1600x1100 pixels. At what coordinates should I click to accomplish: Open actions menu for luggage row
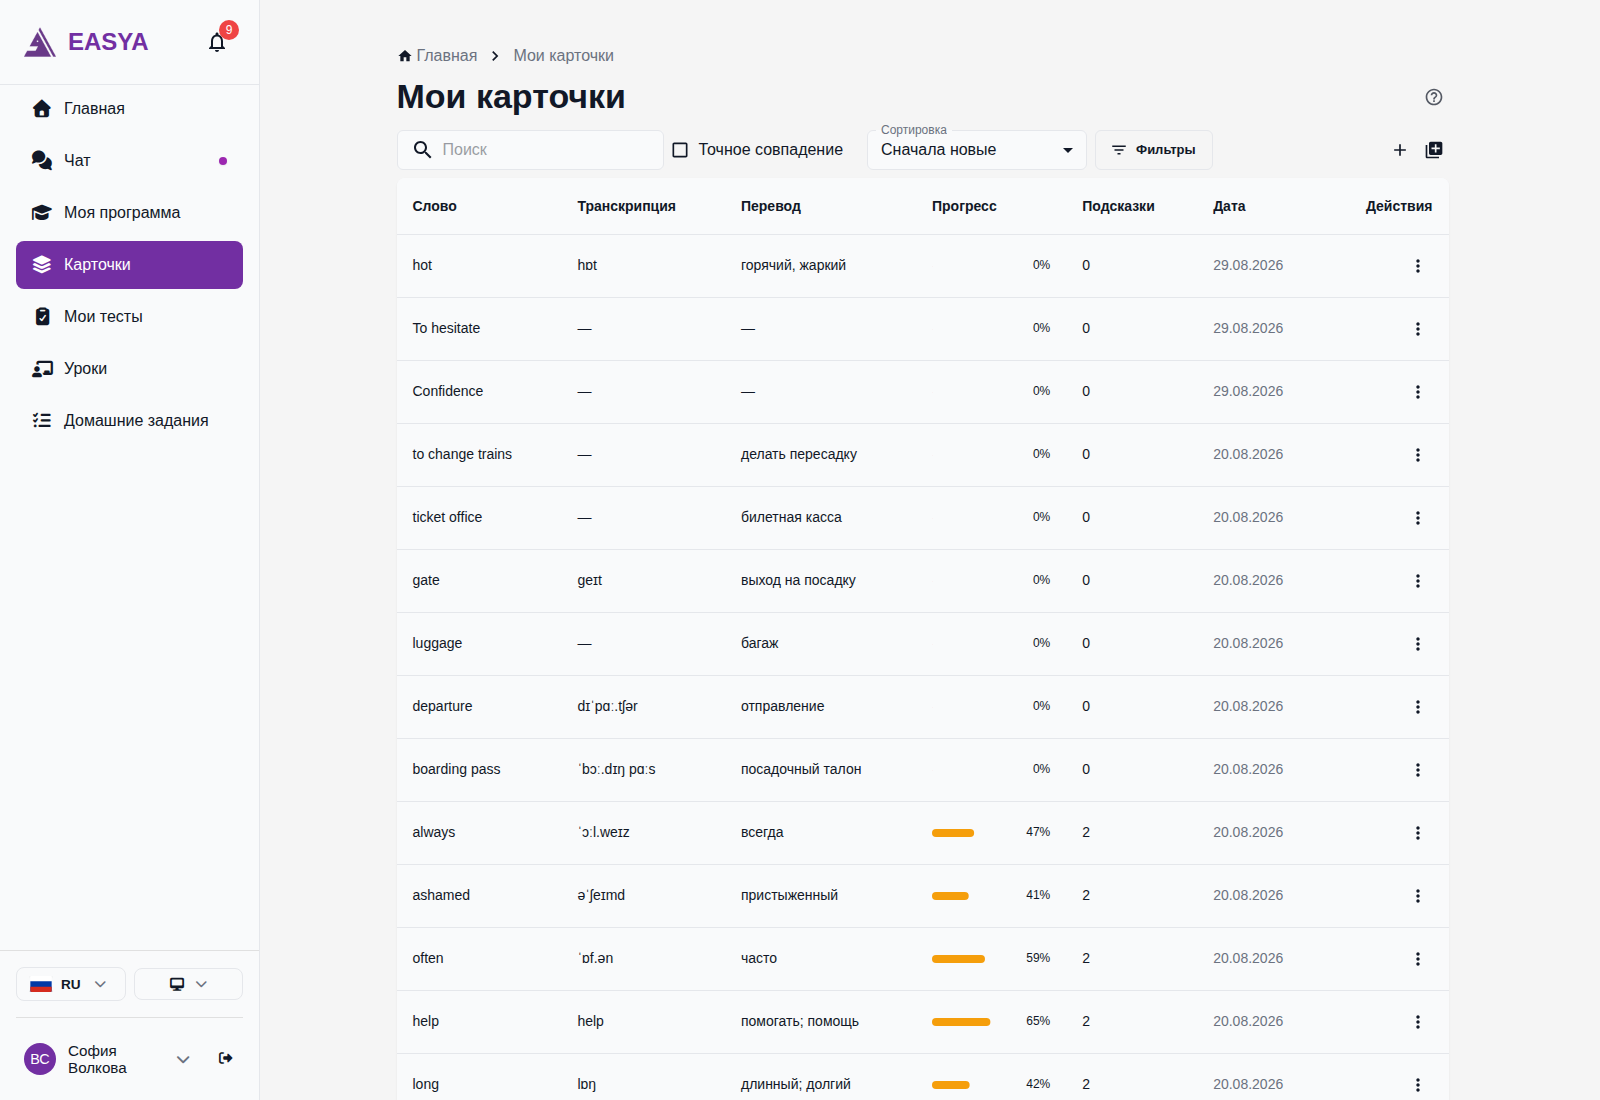tap(1418, 644)
